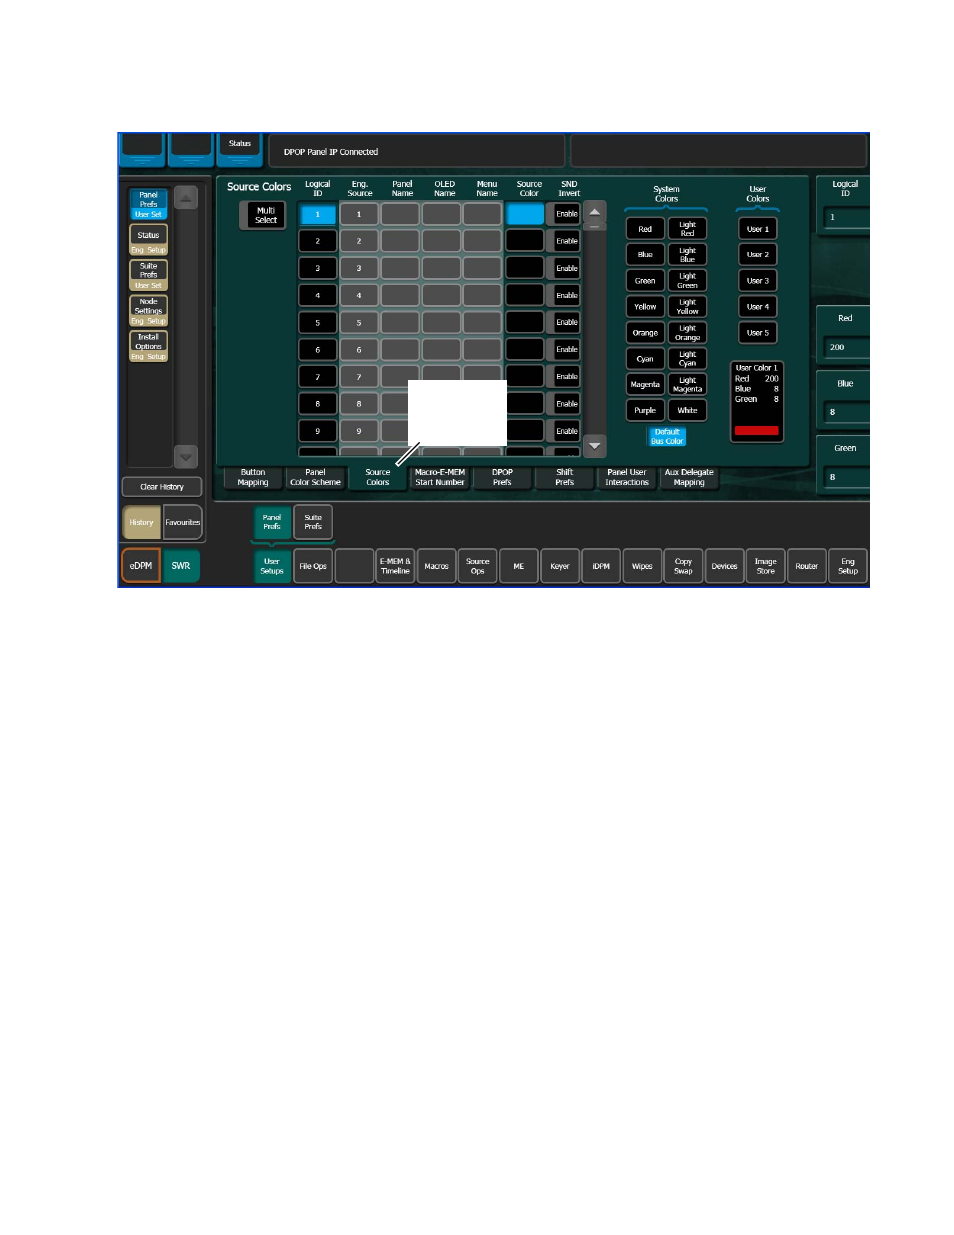Open Node Settings in sidebar

click(148, 311)
